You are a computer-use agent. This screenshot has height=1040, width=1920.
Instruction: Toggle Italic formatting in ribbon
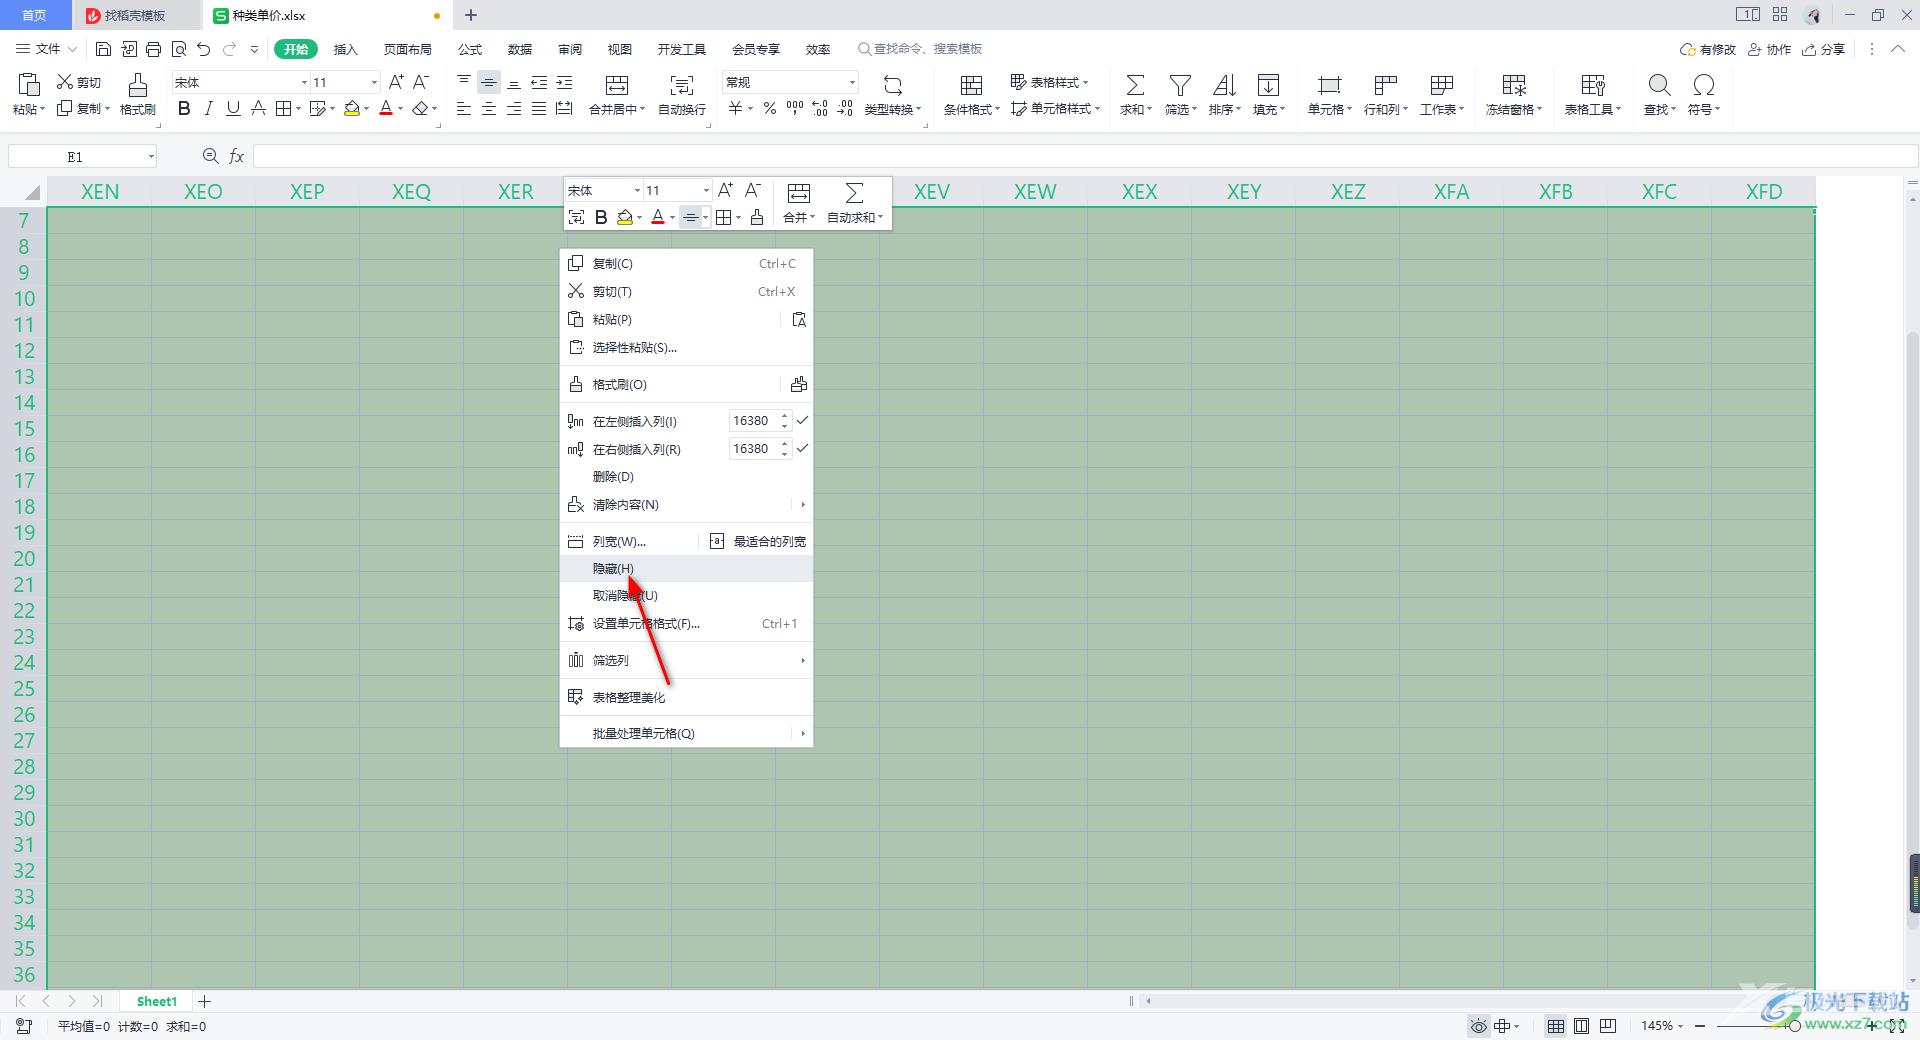(x=208, y=108)
